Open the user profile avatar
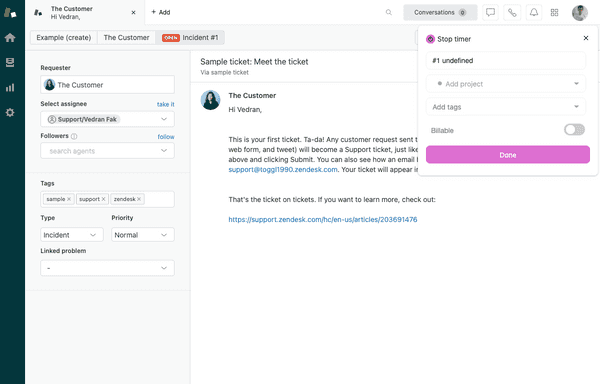Image resolution: width=600 pixels, height=384 pixels. tap(580, 13)
